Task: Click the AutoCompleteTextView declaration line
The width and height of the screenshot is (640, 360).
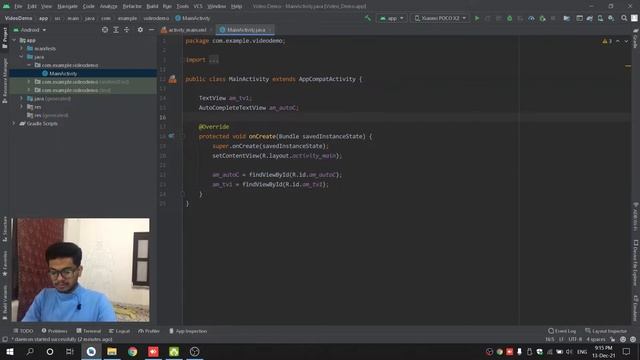Action: point(249,108)
